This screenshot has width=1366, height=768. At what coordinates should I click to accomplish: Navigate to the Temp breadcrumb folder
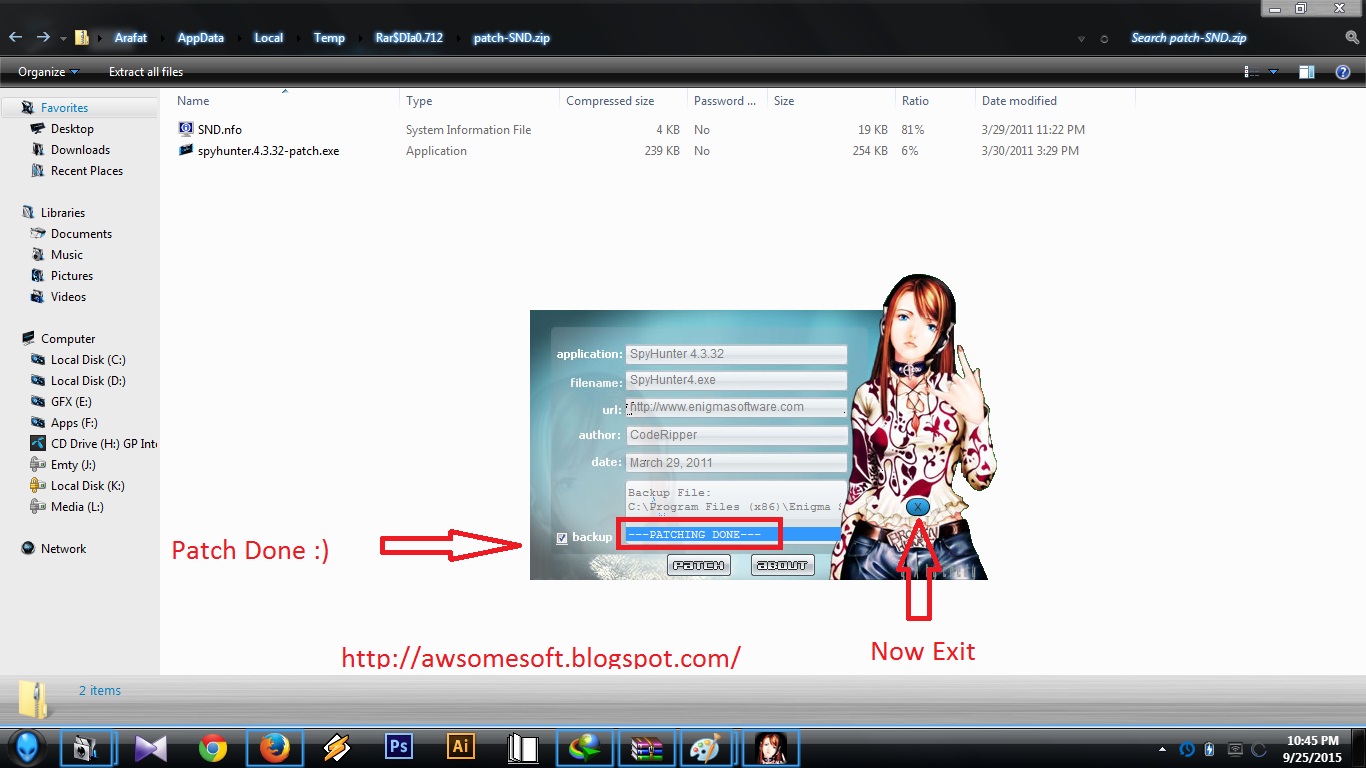(x=329, y=38)
